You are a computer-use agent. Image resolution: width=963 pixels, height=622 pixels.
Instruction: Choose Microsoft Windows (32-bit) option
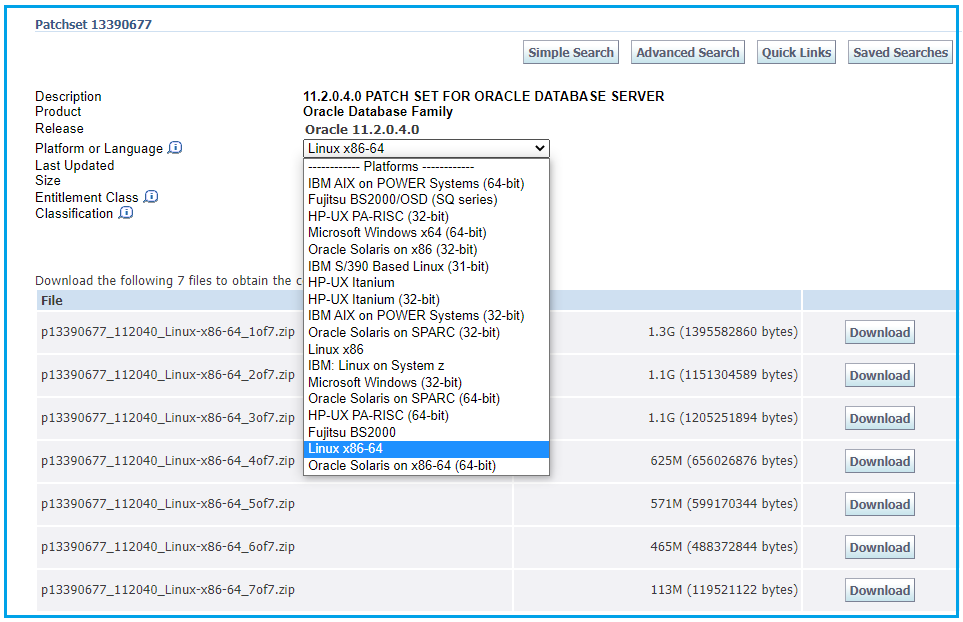point(426,382)
